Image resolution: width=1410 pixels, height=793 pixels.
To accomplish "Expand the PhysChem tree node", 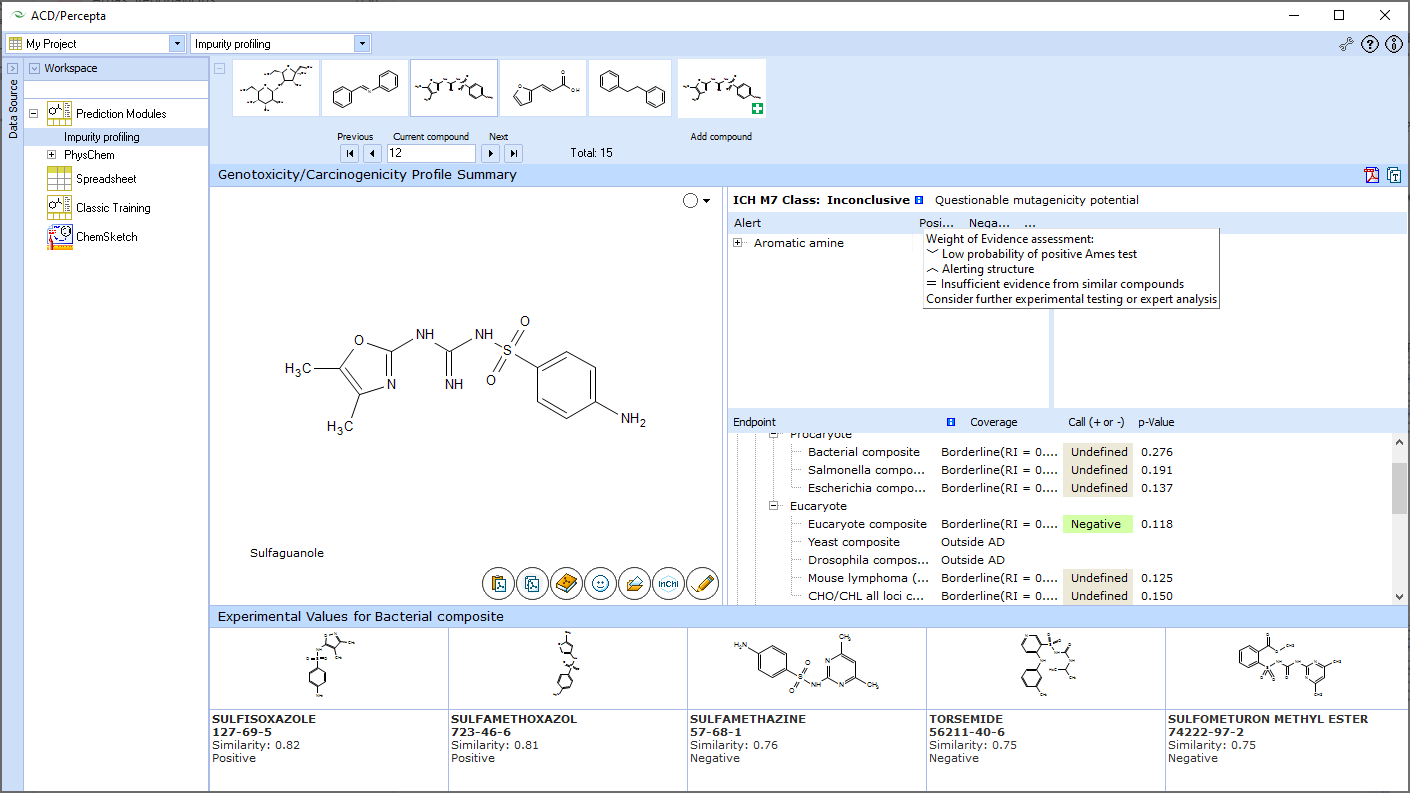I will [52, 155].
